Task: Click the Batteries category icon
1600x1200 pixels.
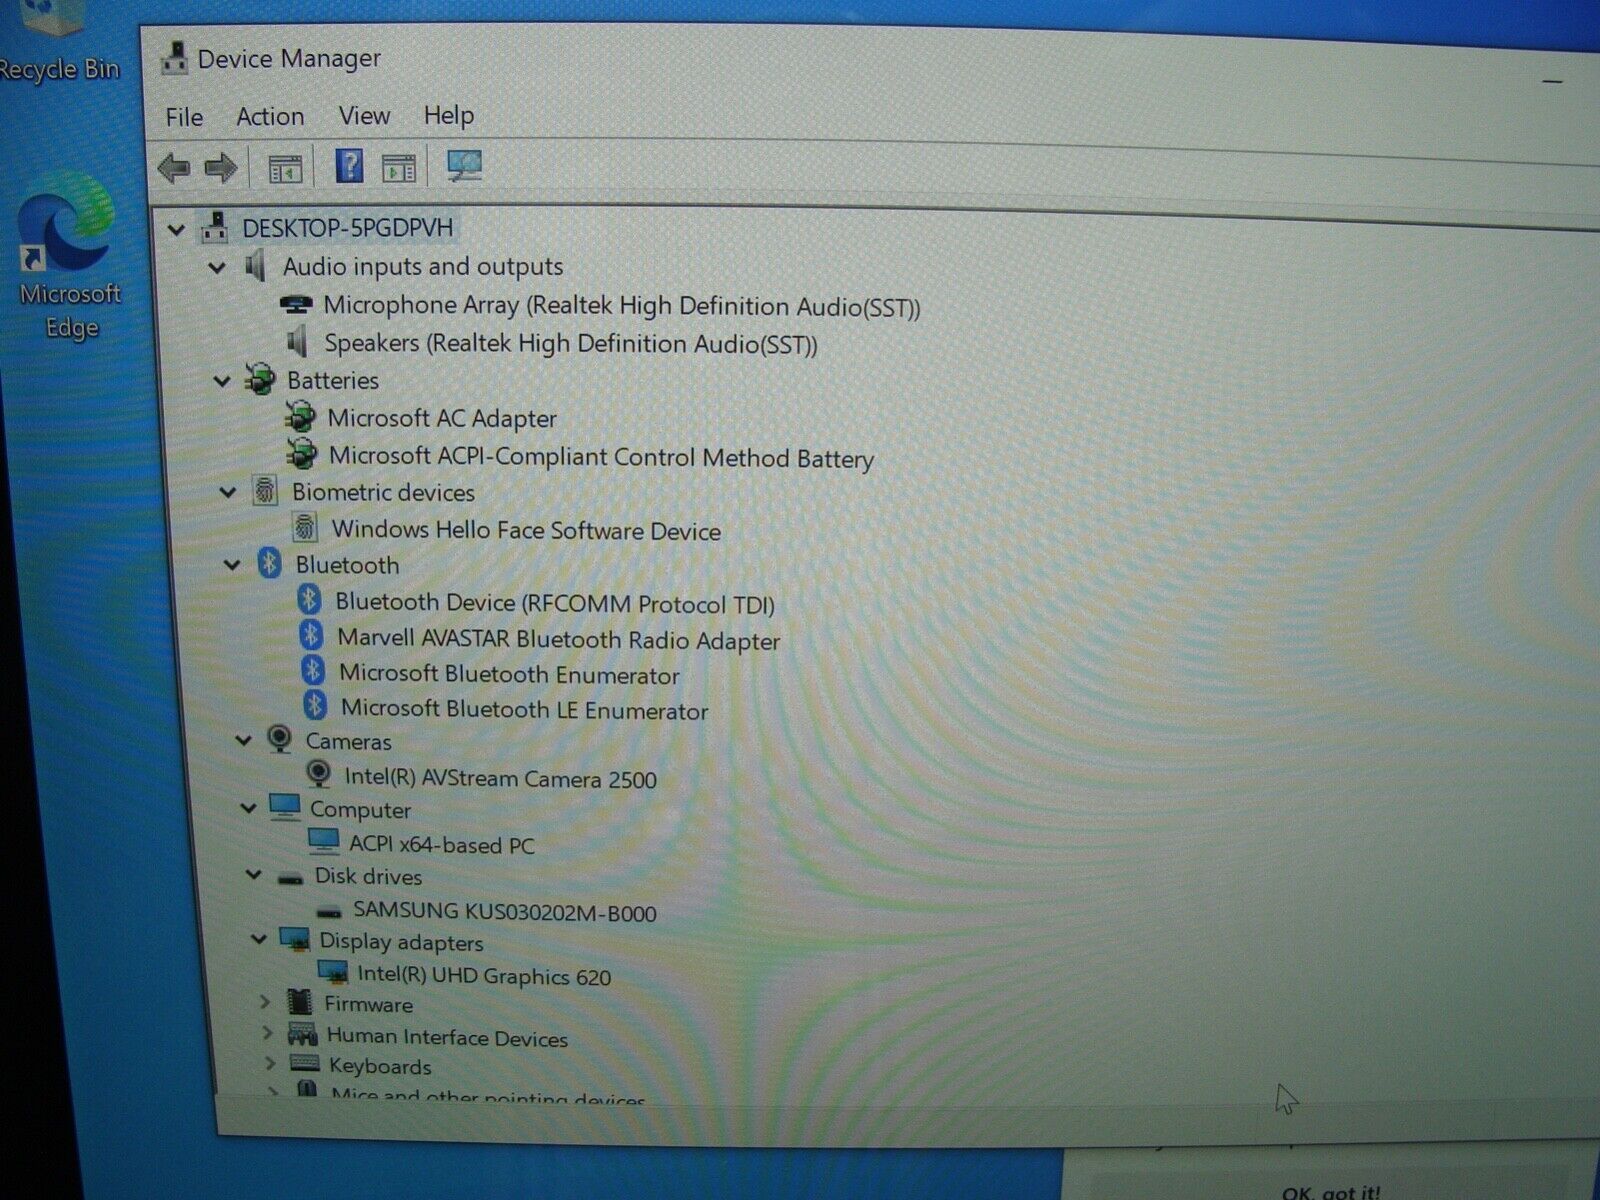Action: click(260, 380)
